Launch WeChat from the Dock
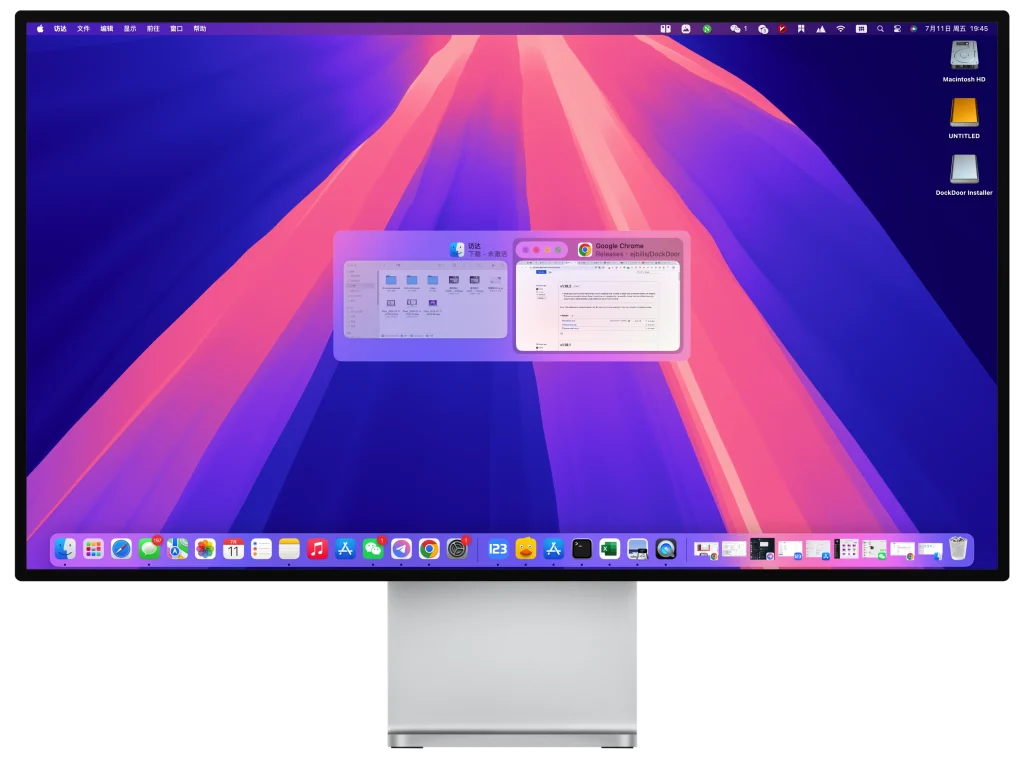 (x=372, y=549)
